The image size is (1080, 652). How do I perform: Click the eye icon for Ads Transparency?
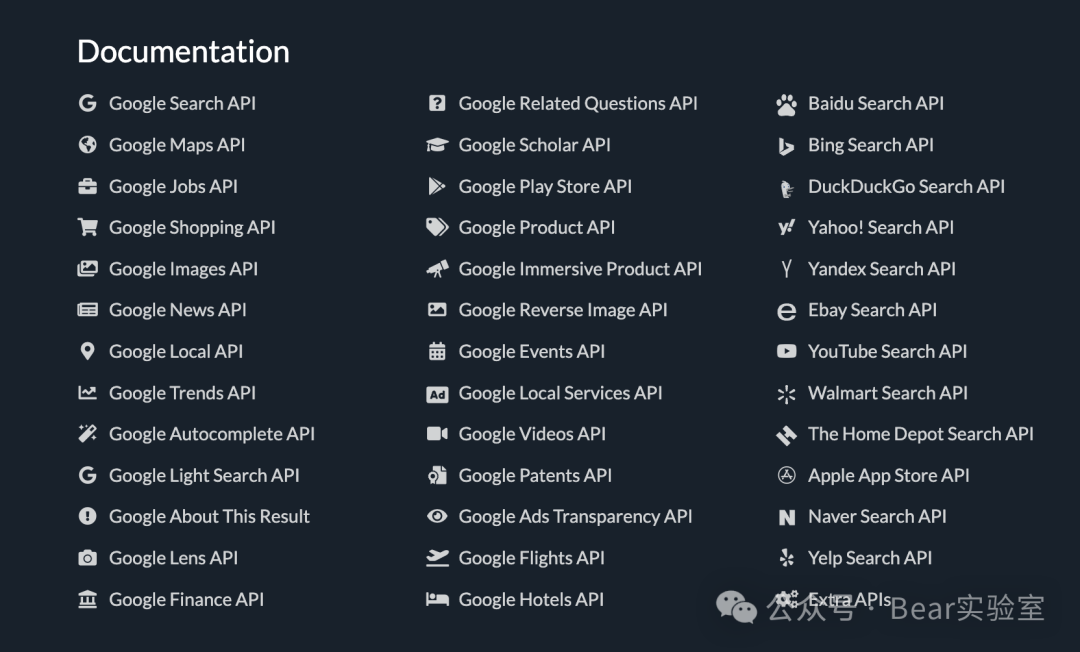click(x=437, y=517)
